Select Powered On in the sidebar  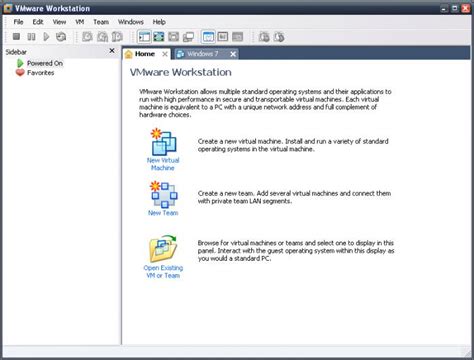click(x=45, y=63)
